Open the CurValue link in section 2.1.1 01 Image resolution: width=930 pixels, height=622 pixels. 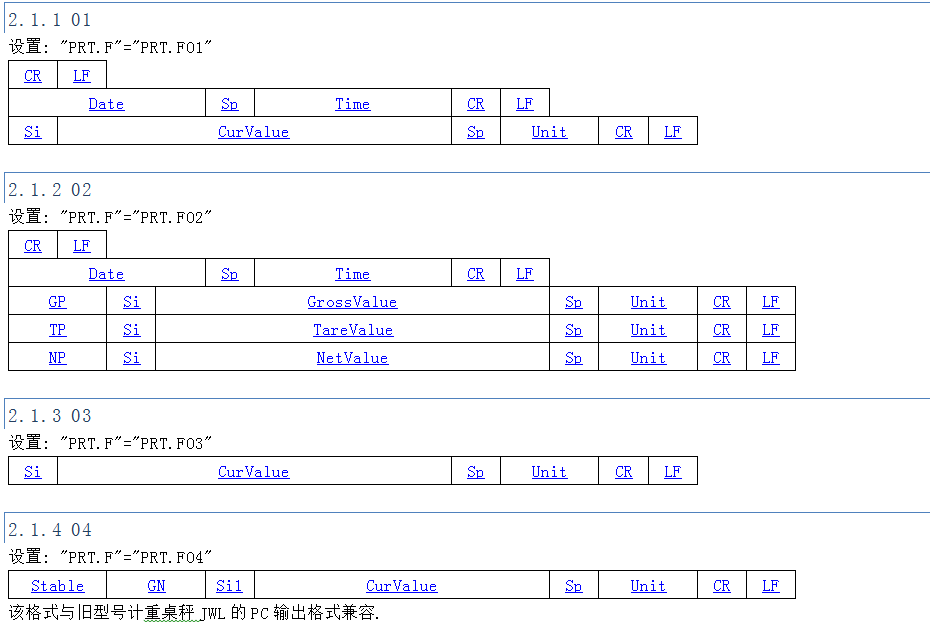pyautogui.click(x=253, y=132)
